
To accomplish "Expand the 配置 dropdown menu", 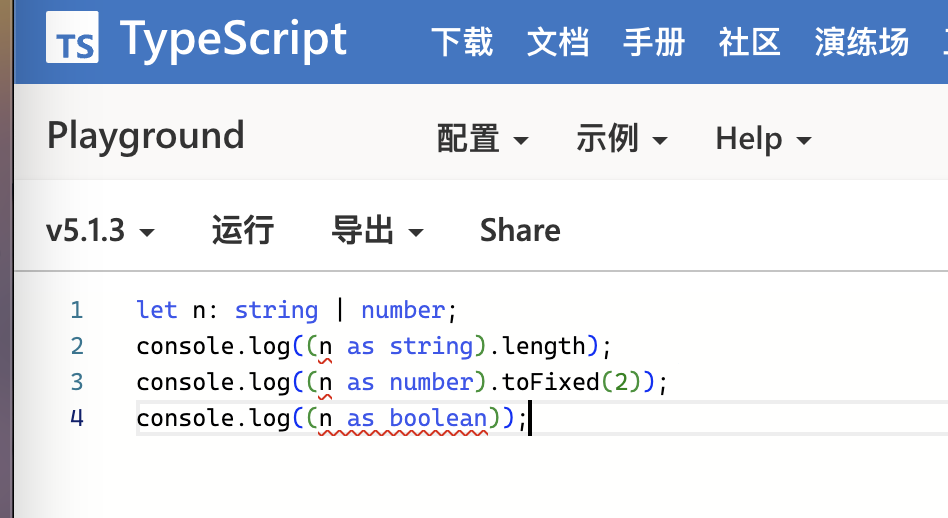I will 482,138.
